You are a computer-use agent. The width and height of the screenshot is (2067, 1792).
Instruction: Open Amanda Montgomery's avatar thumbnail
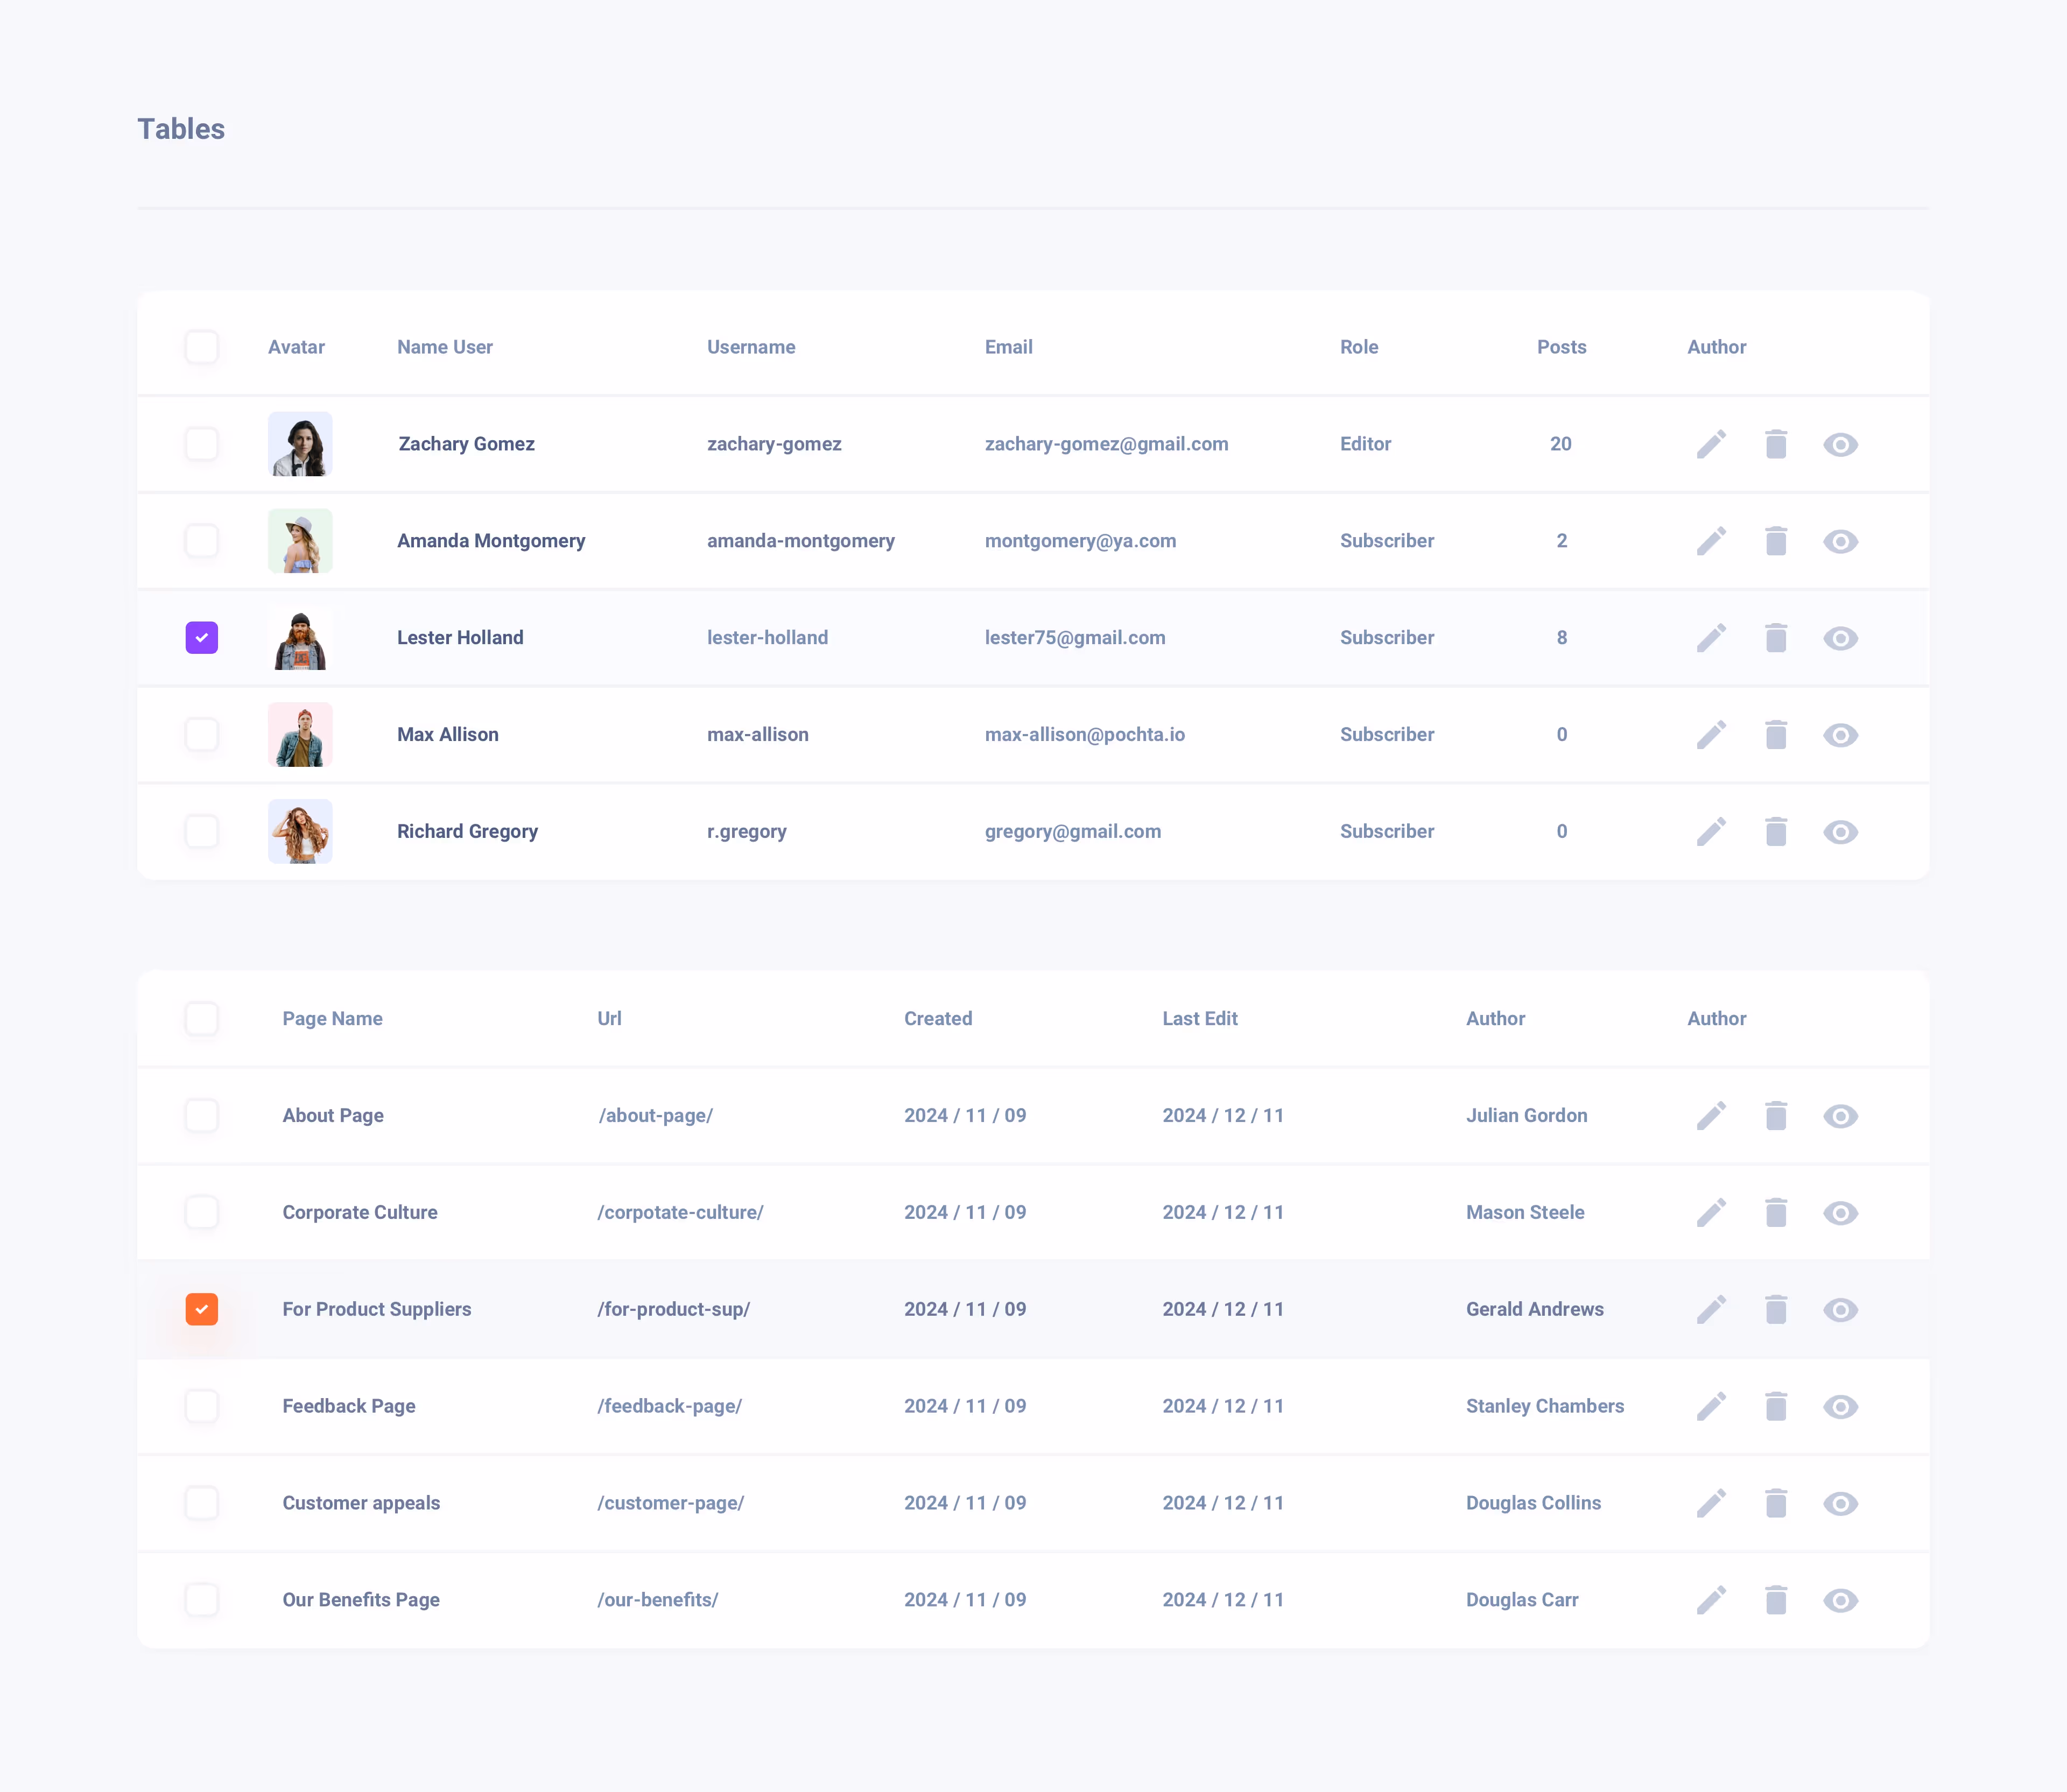pyautogui.click(x=300, y=541)
